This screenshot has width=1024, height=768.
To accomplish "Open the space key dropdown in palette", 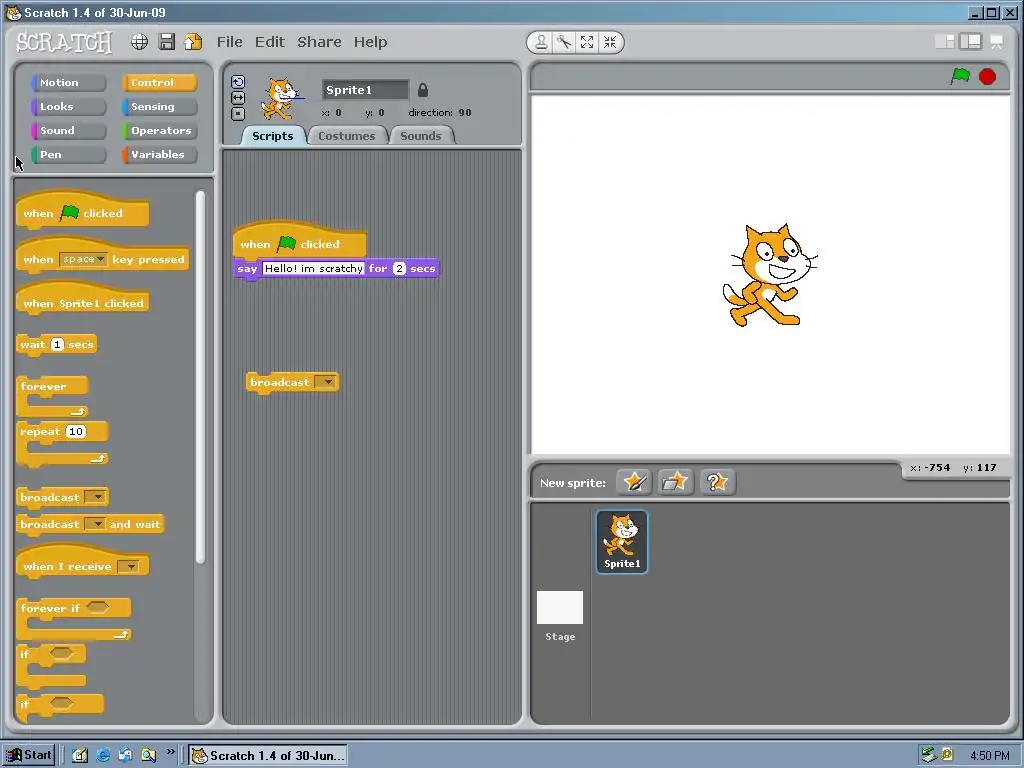I will pyautogui.click(x=83, y=259).
